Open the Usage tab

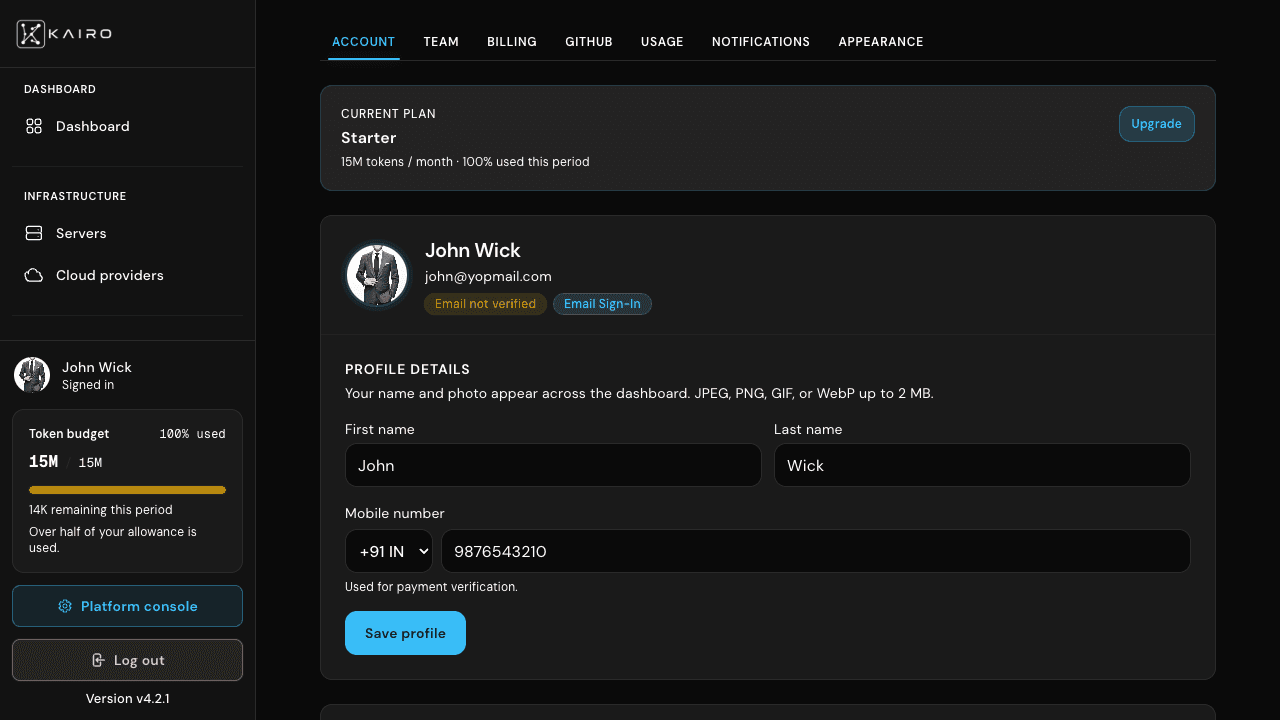(662, 42)
